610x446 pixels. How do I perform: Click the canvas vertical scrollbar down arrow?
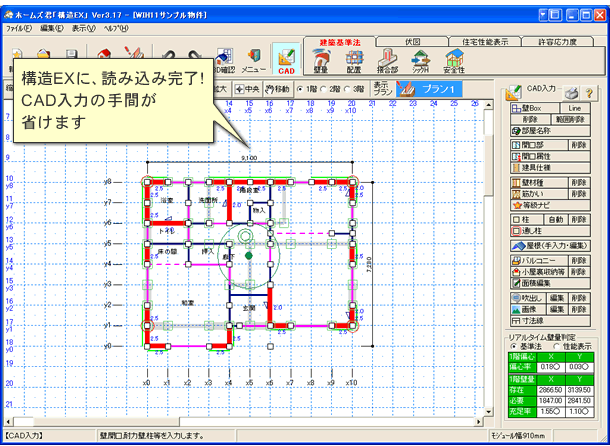pos(489,412)
